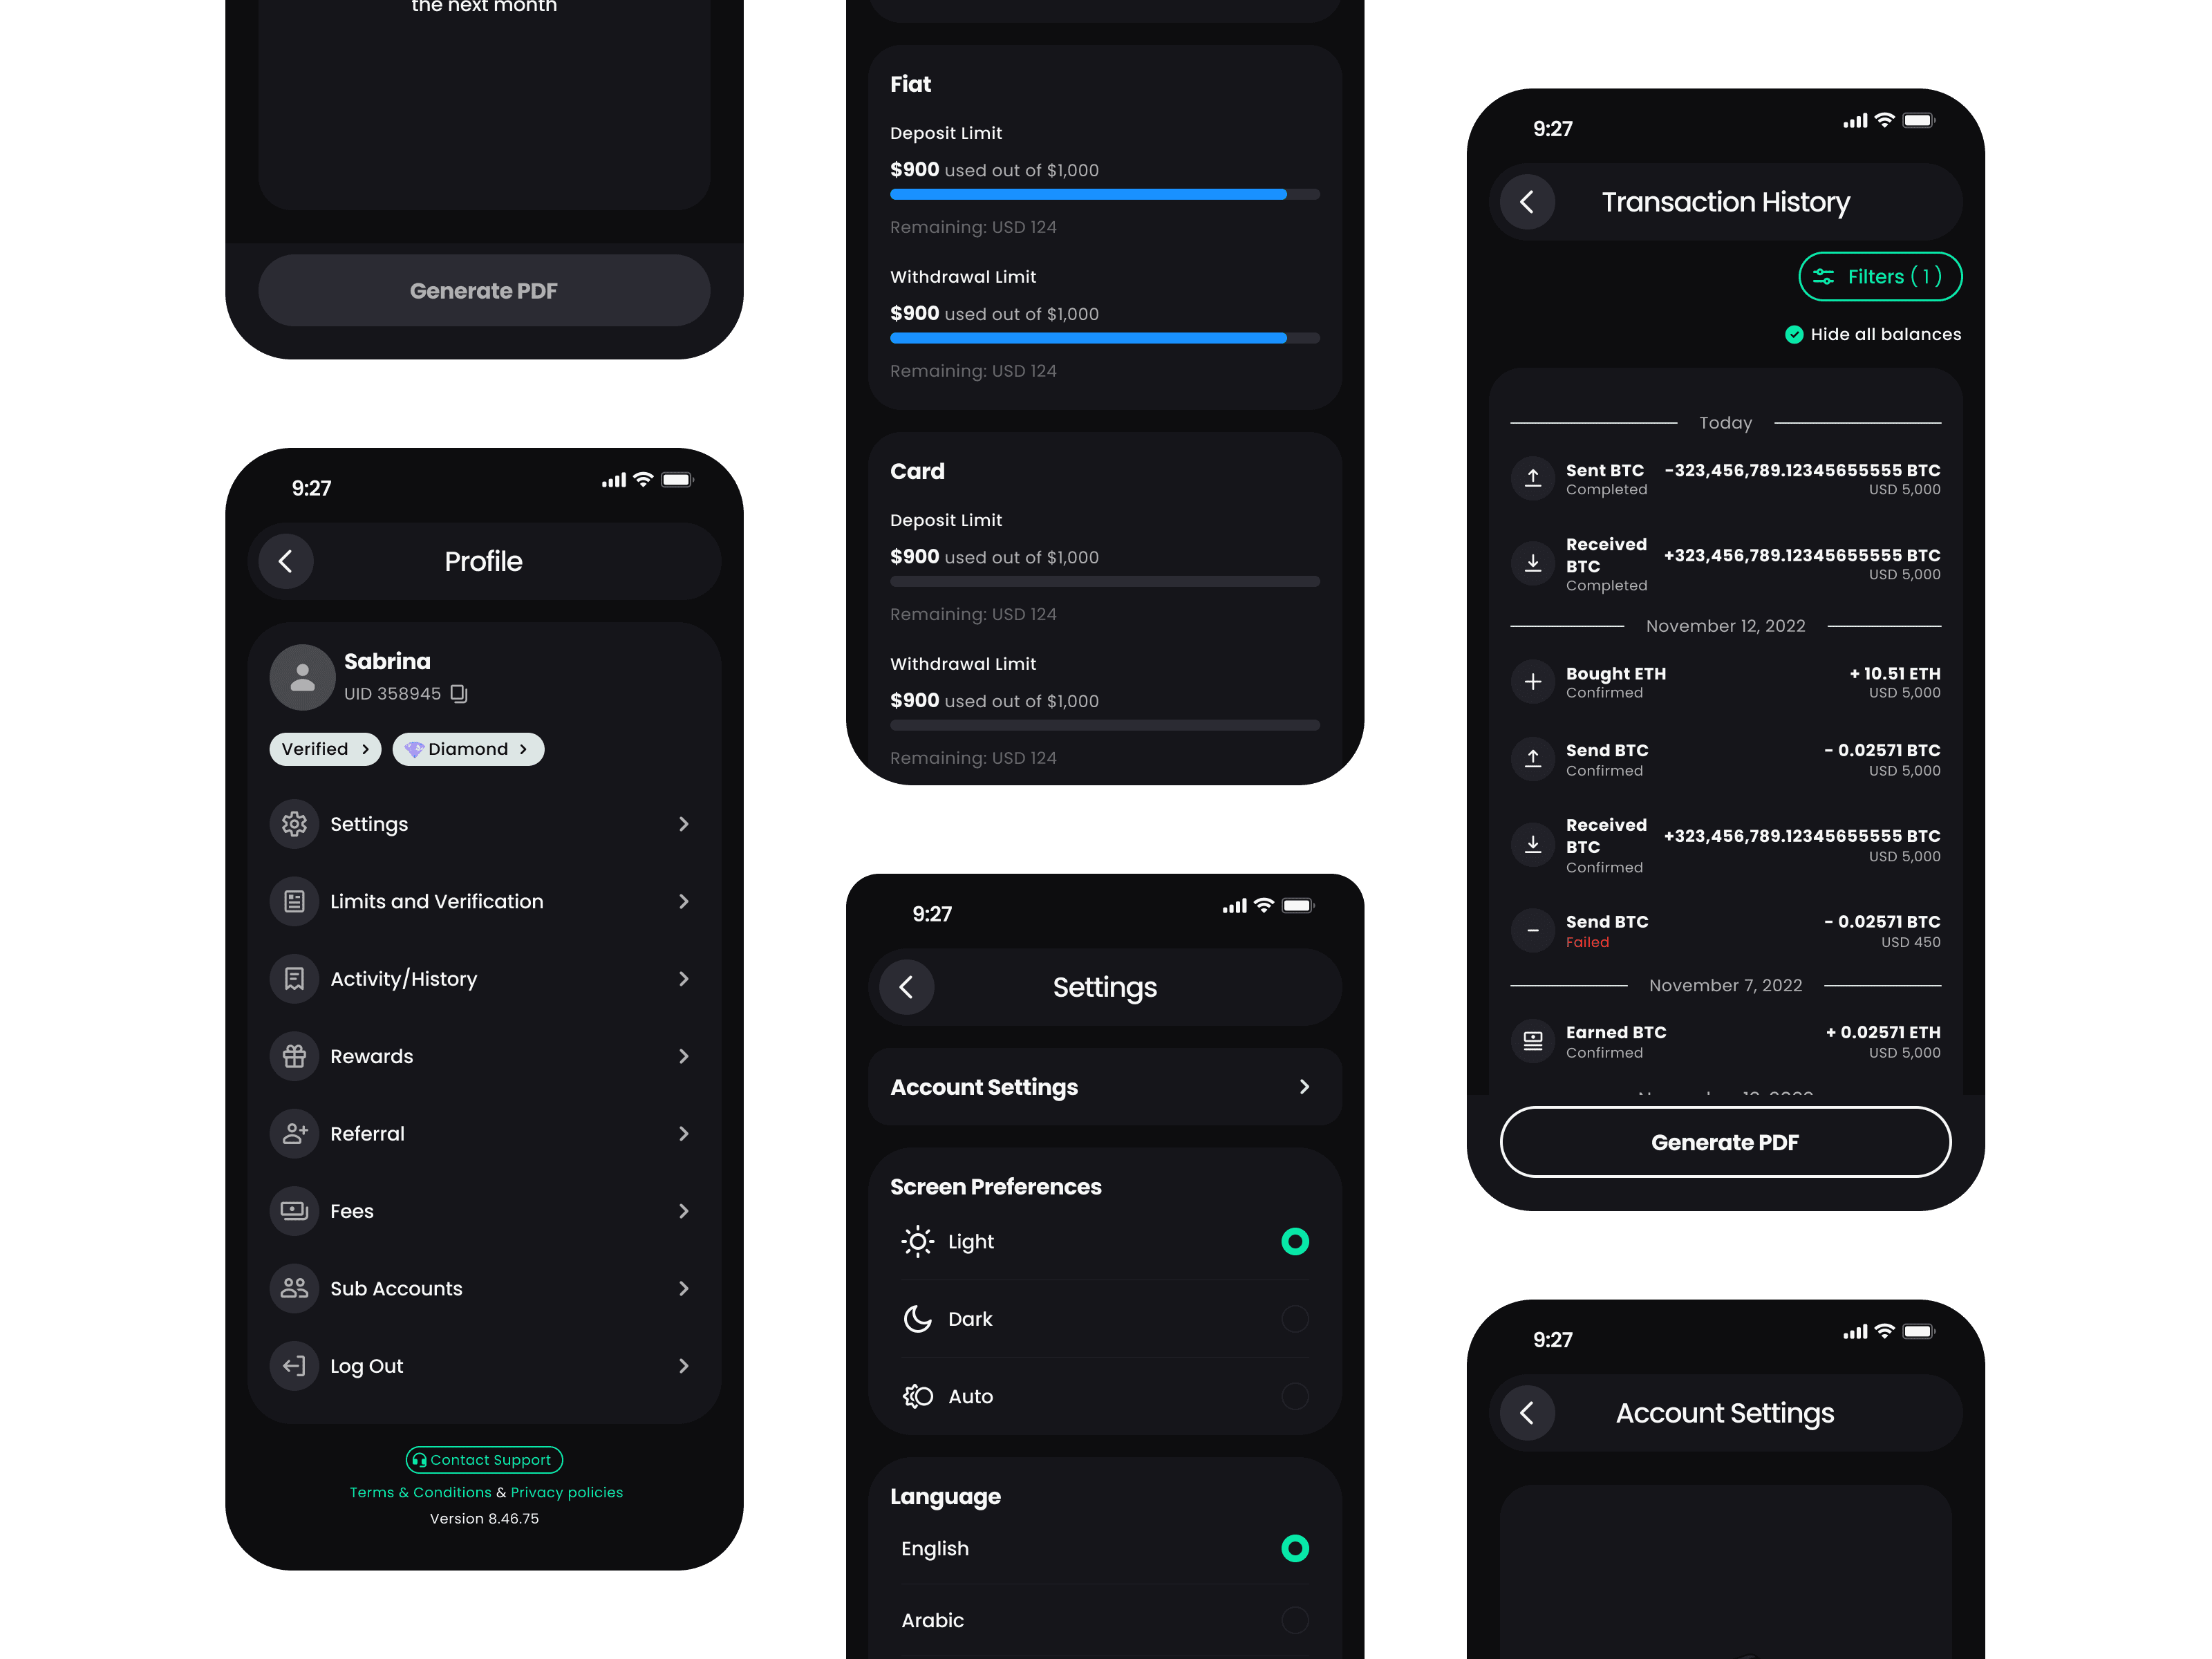
Task: Click the Fees money icon
Action: [x=294, y=1211]
